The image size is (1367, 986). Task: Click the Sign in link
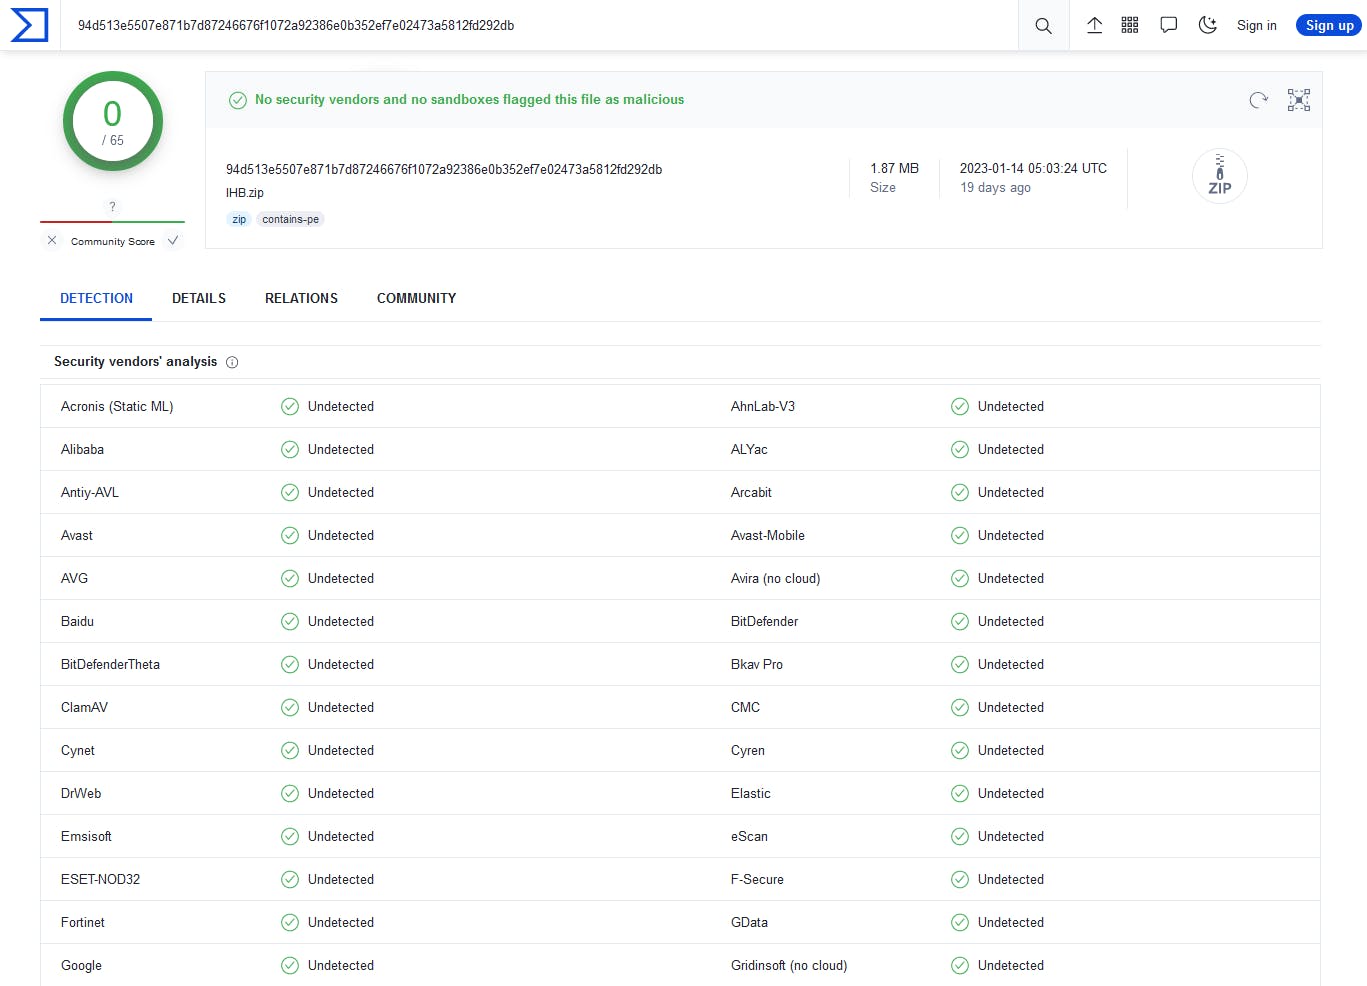(x=1257, y=25)
